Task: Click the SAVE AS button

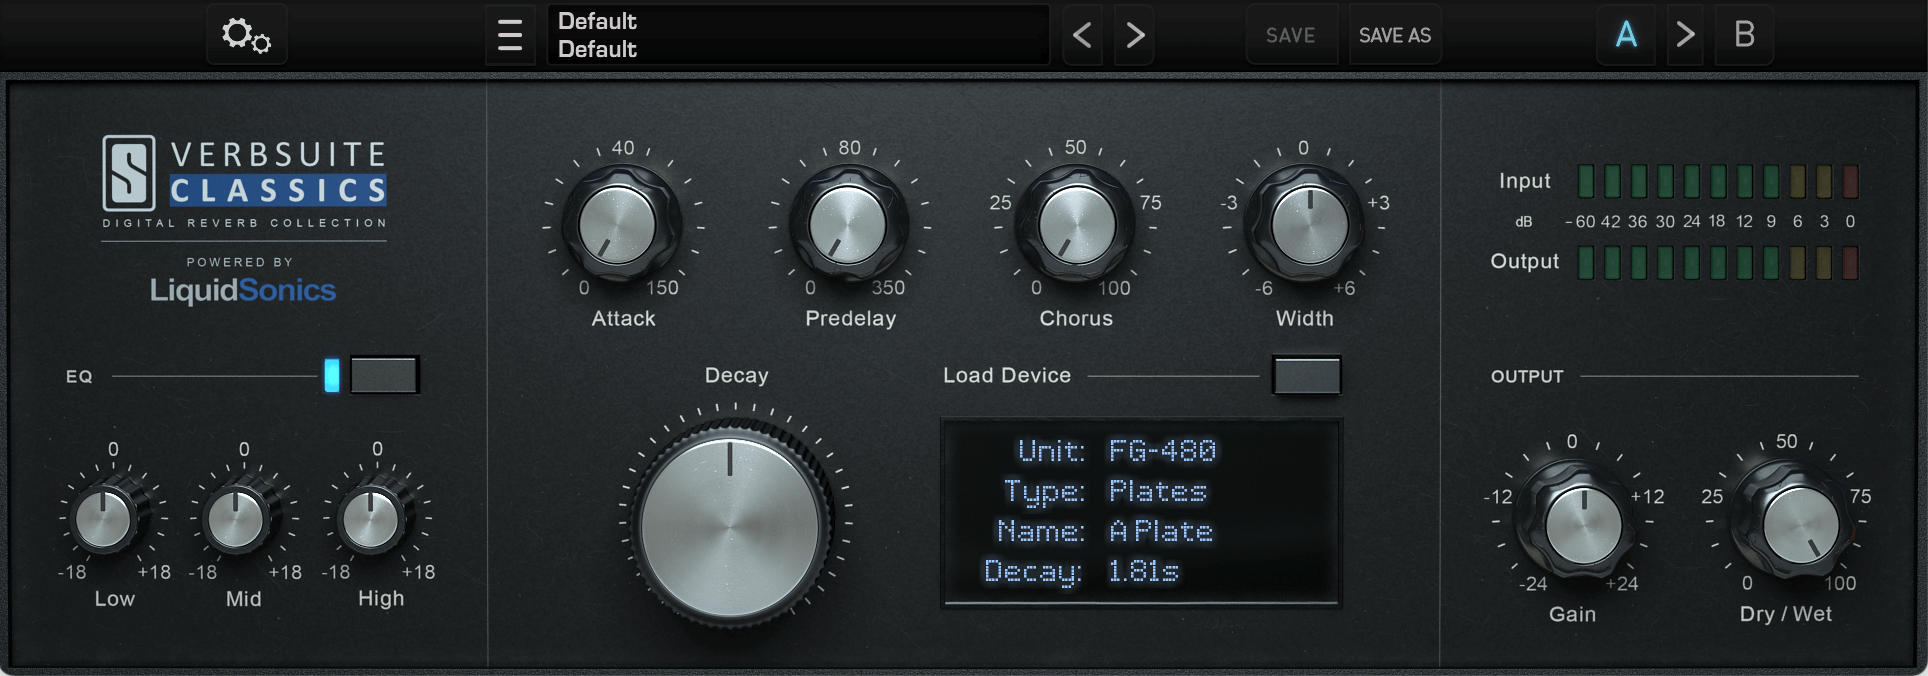Action: click(x=1394, y=35)
